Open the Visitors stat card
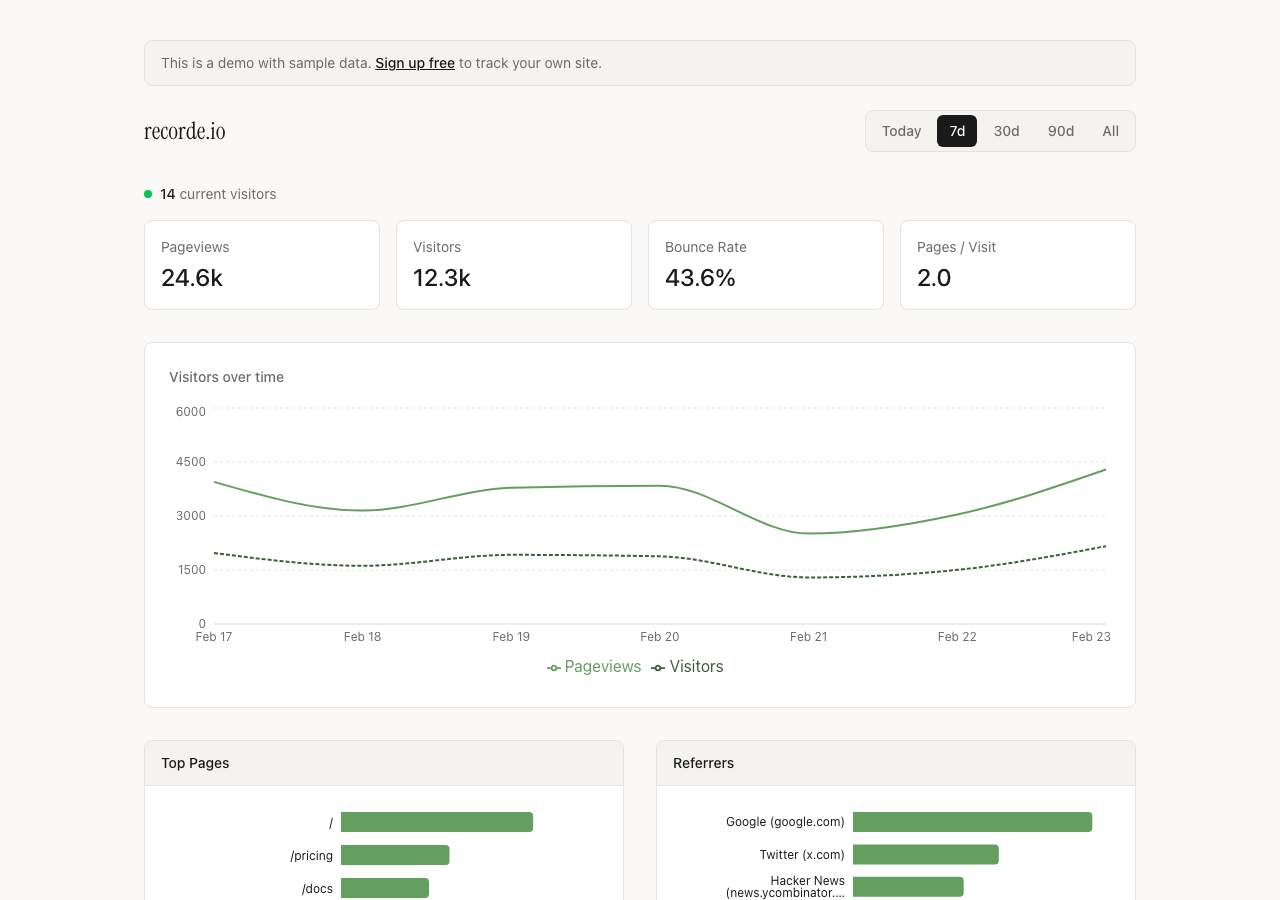 point(514,265)
